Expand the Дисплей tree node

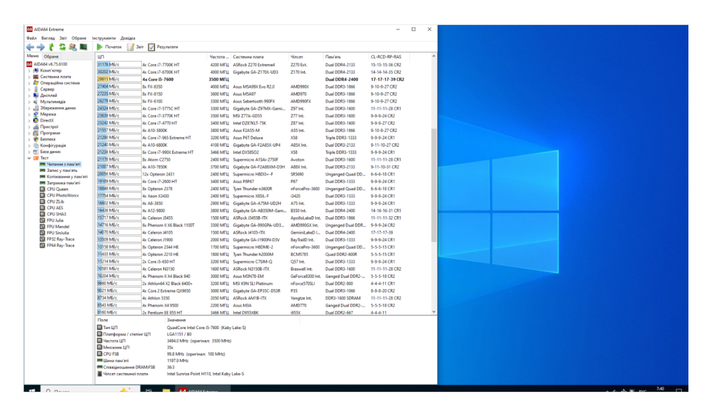tap(29, 95)
